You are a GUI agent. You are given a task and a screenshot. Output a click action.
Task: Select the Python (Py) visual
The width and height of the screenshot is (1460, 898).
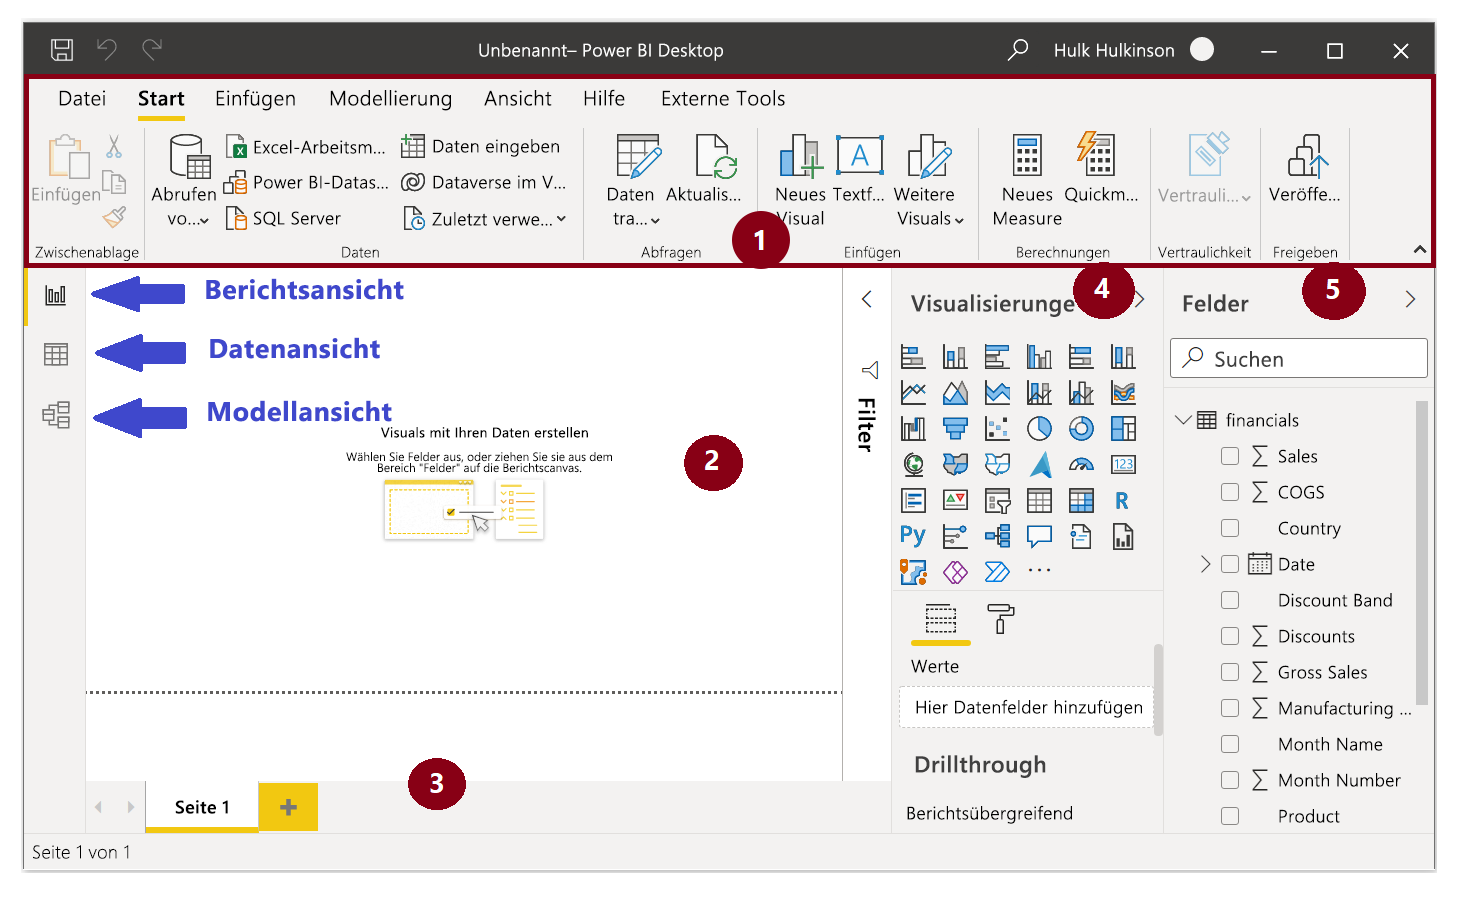pyautogui.click(x=913, y=536)
